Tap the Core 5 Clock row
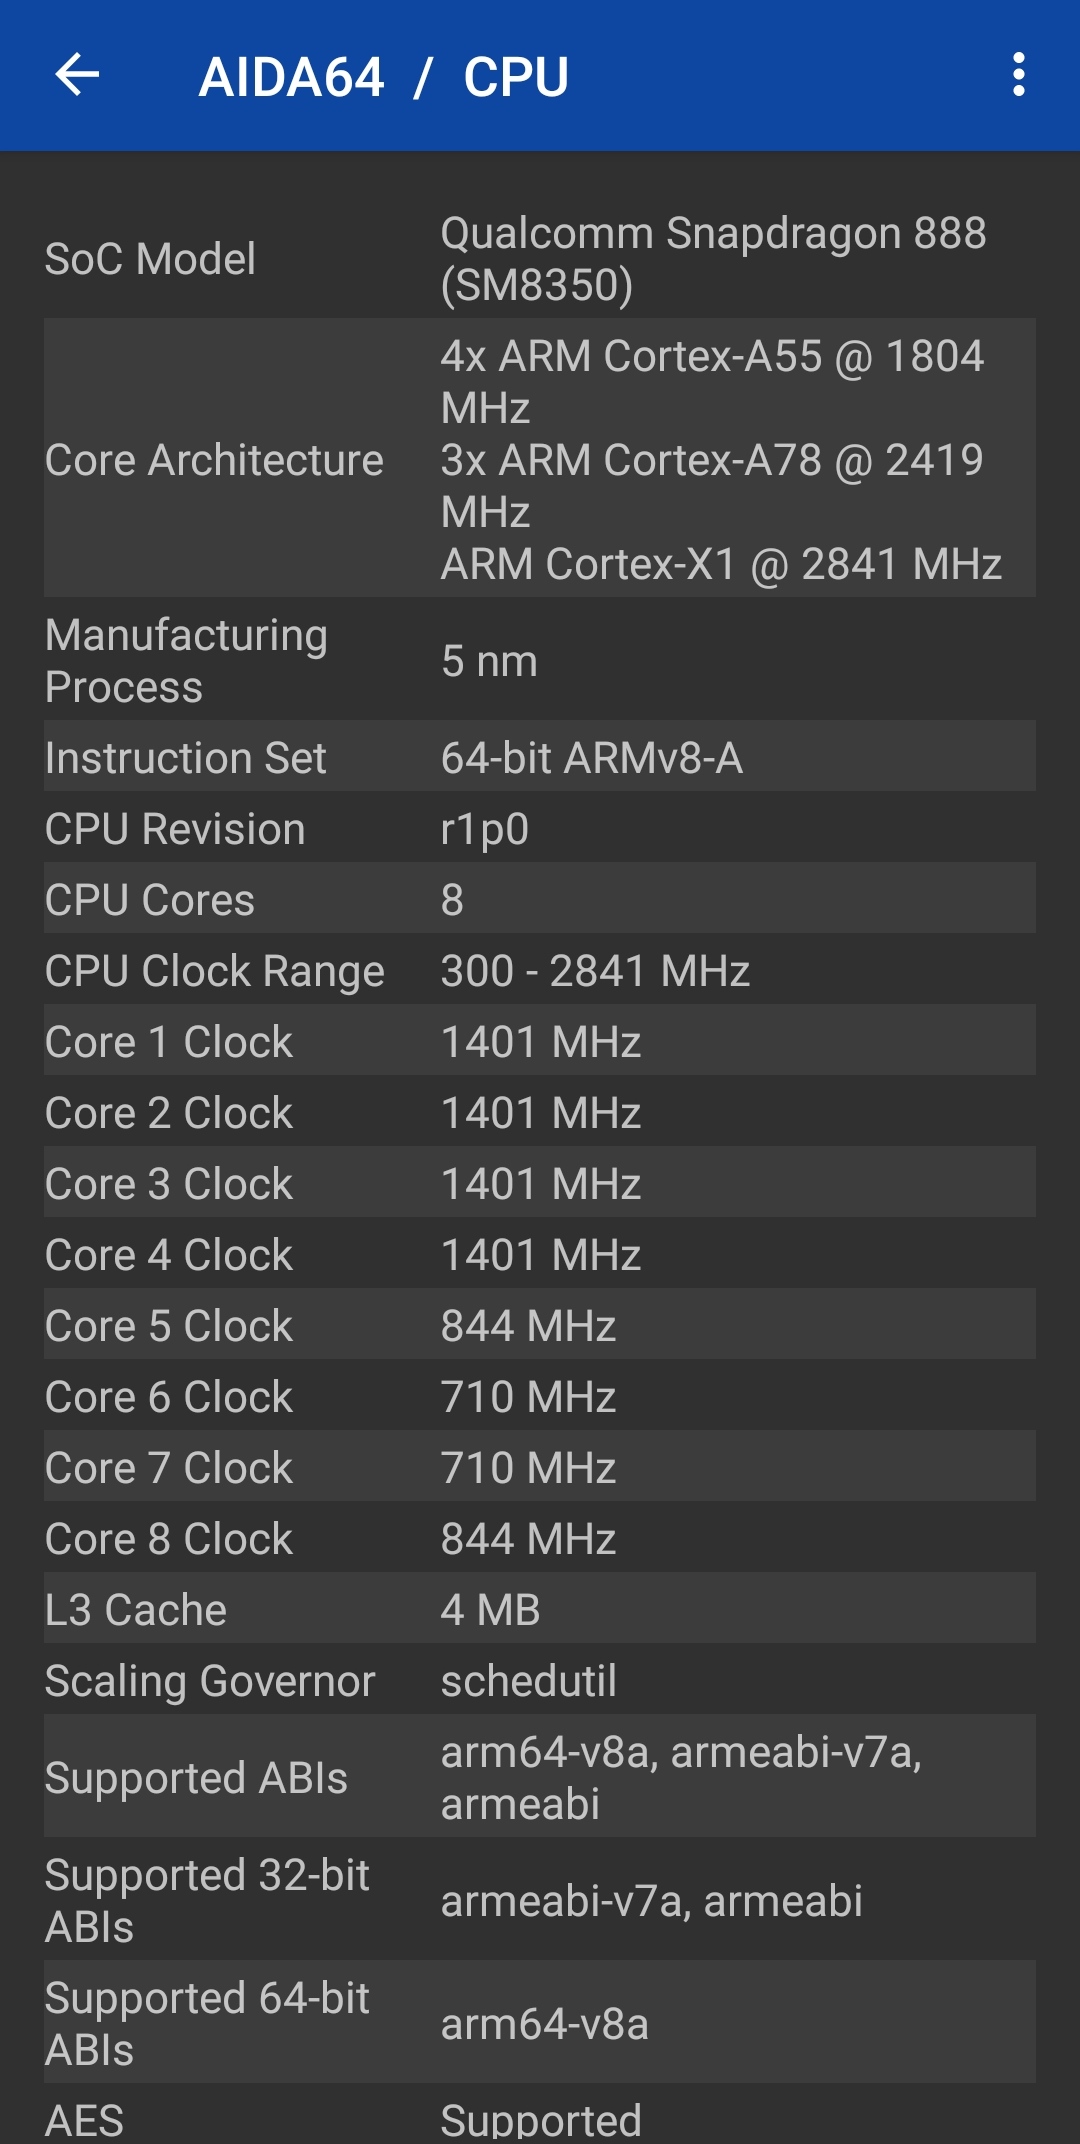 [x=540, y=1325]
